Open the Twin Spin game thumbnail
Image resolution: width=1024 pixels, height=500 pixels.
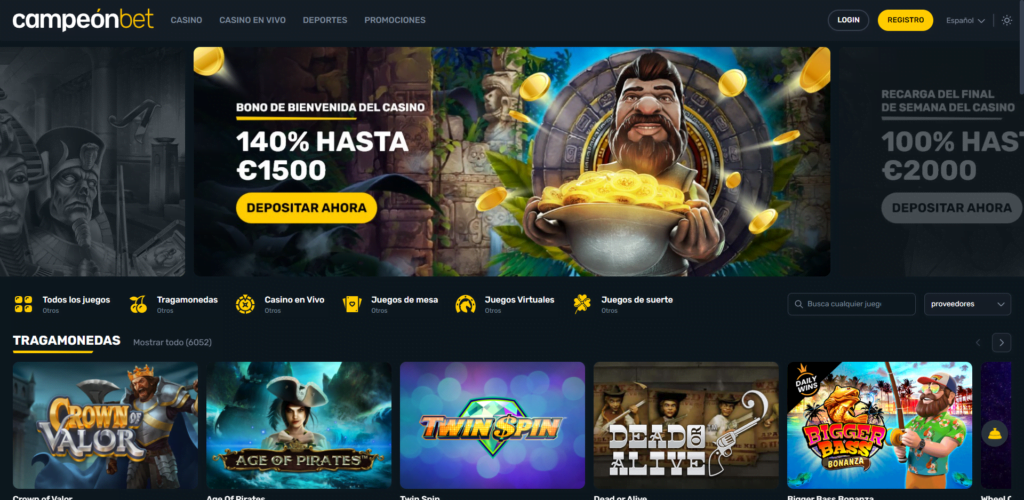[x=492, y=426]
